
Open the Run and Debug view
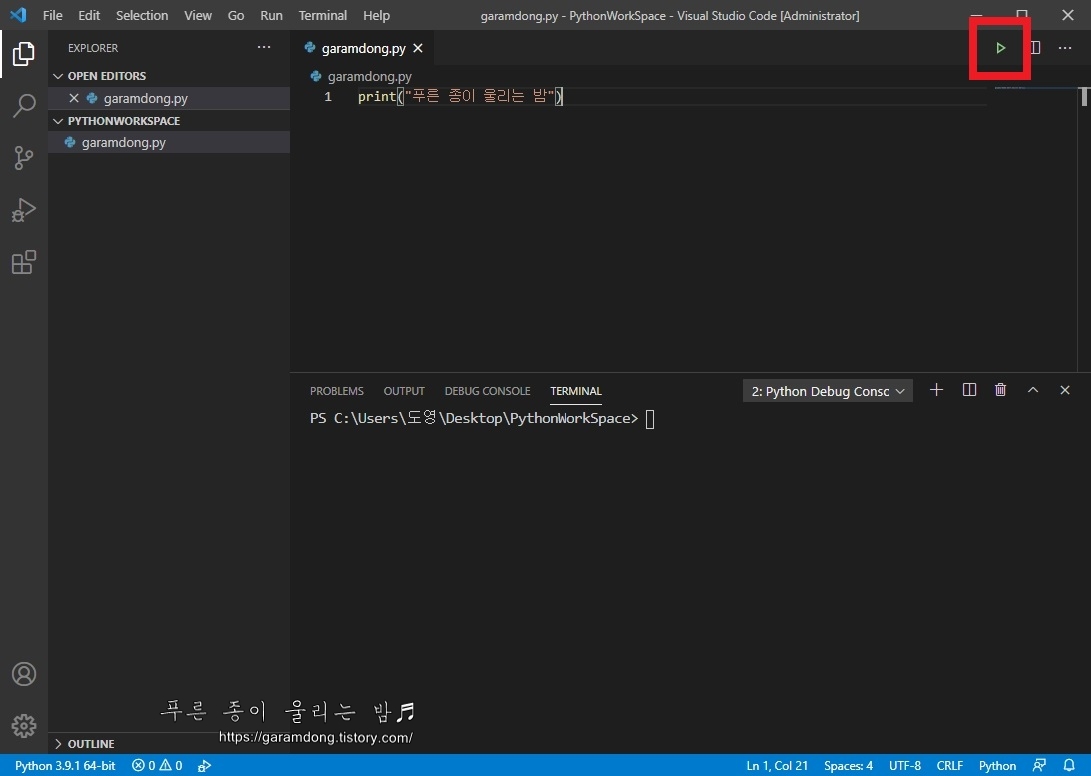(x=24, y=210)
